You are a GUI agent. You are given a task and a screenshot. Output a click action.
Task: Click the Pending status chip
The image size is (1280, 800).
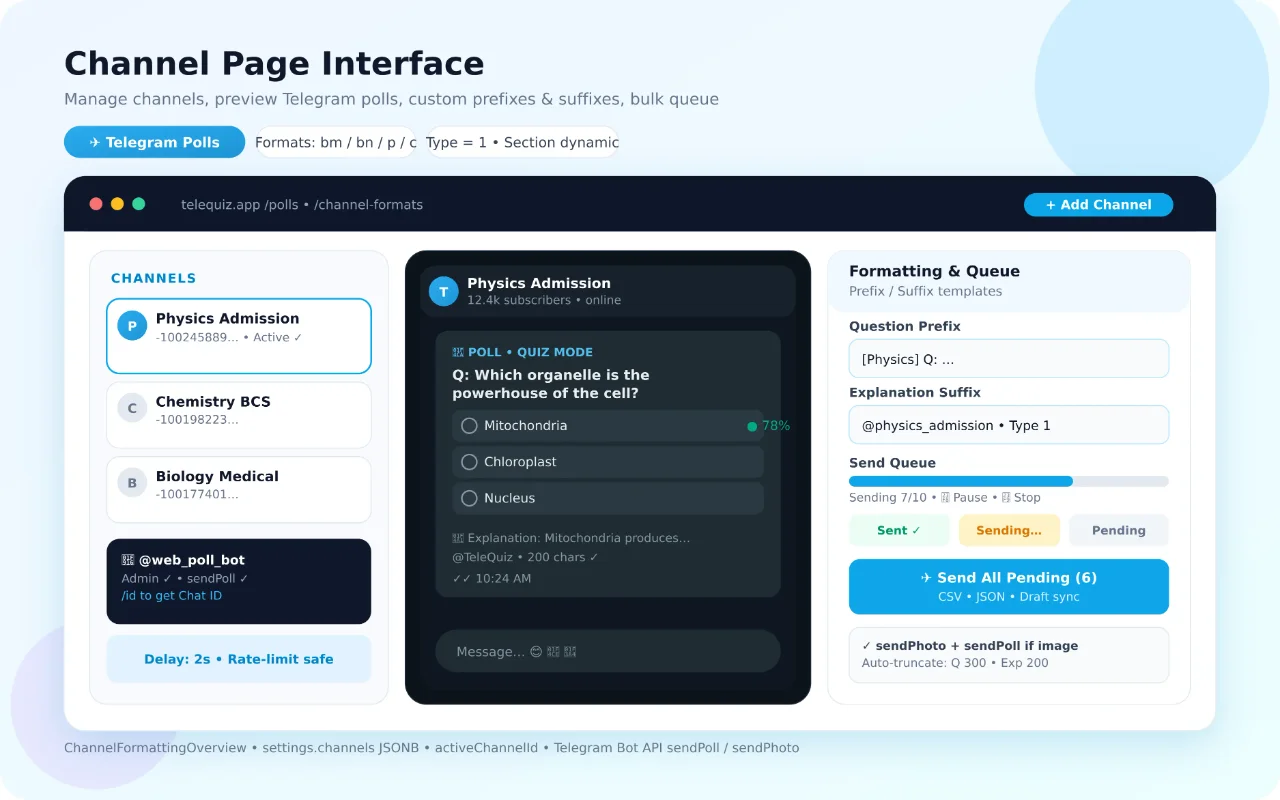tap(1118, 530)
